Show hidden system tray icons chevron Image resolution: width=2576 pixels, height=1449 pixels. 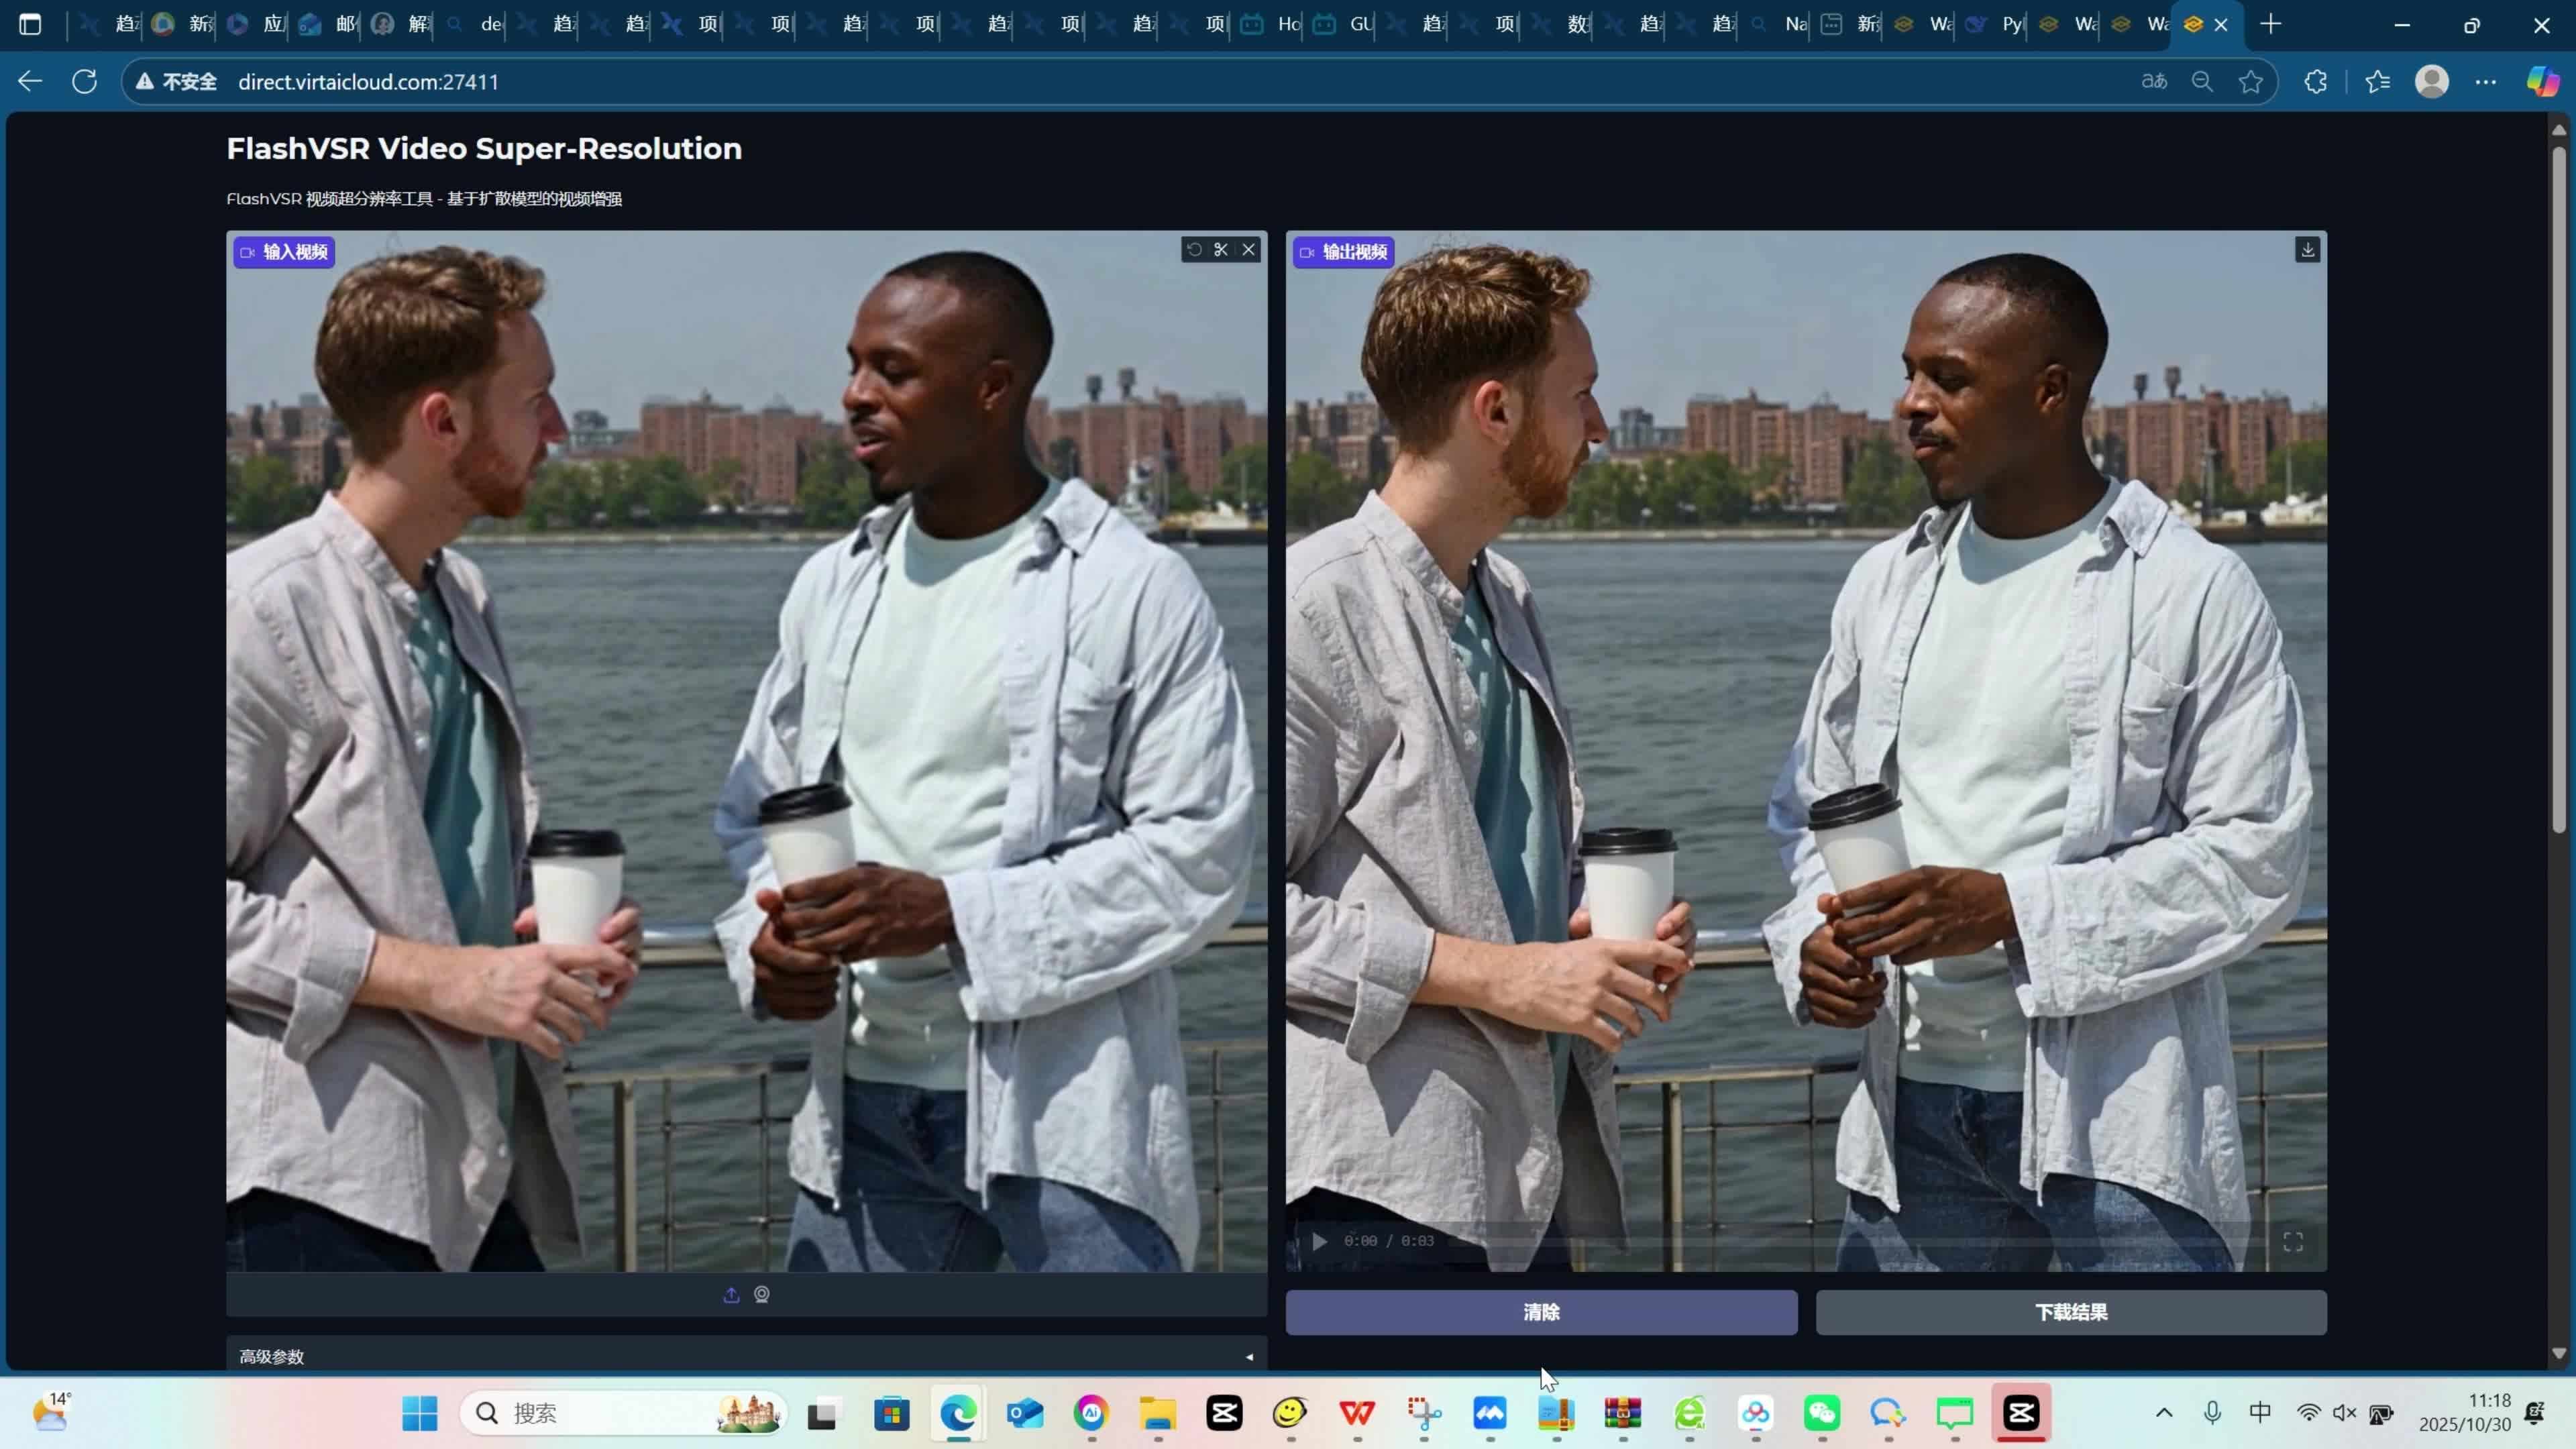(x=2164, y=1413)
